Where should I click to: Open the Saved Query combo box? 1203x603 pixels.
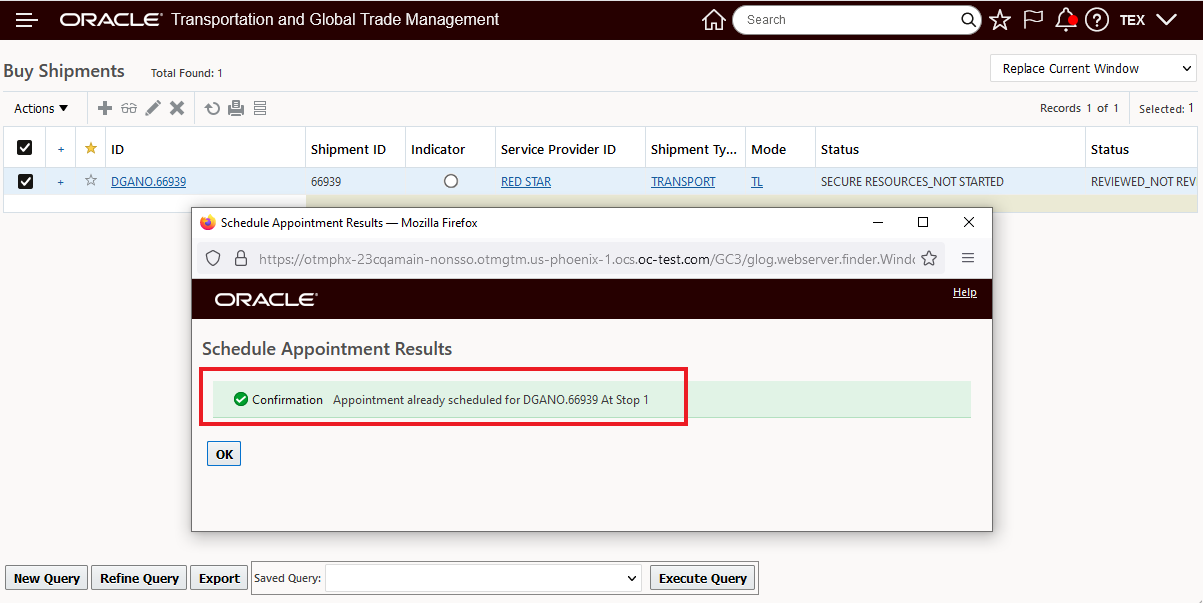pos(484,578)
